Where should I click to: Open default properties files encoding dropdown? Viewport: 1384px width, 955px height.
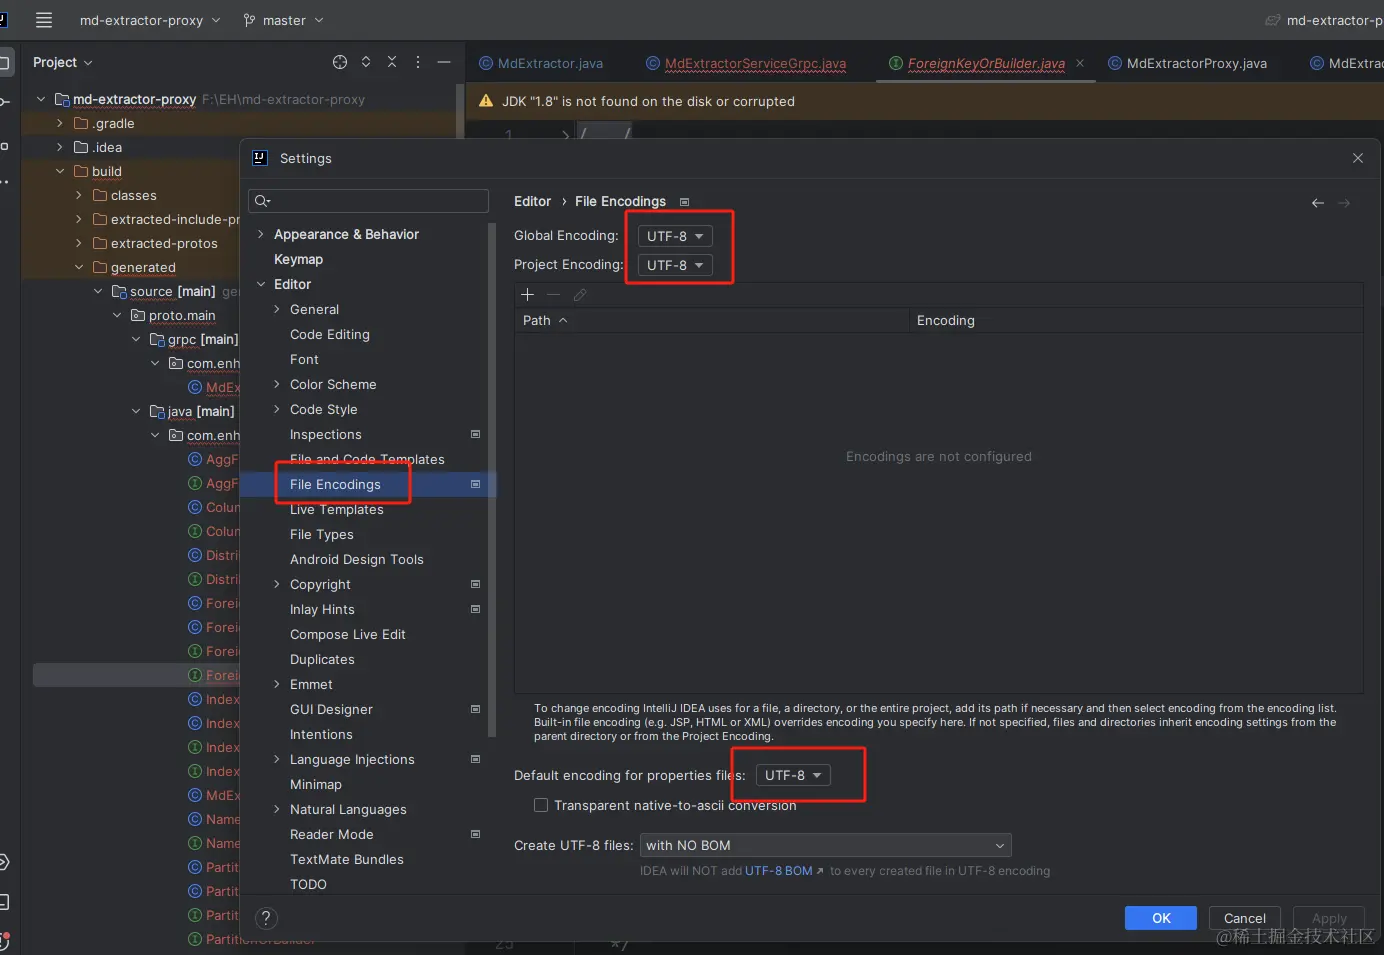click(793, 775)
